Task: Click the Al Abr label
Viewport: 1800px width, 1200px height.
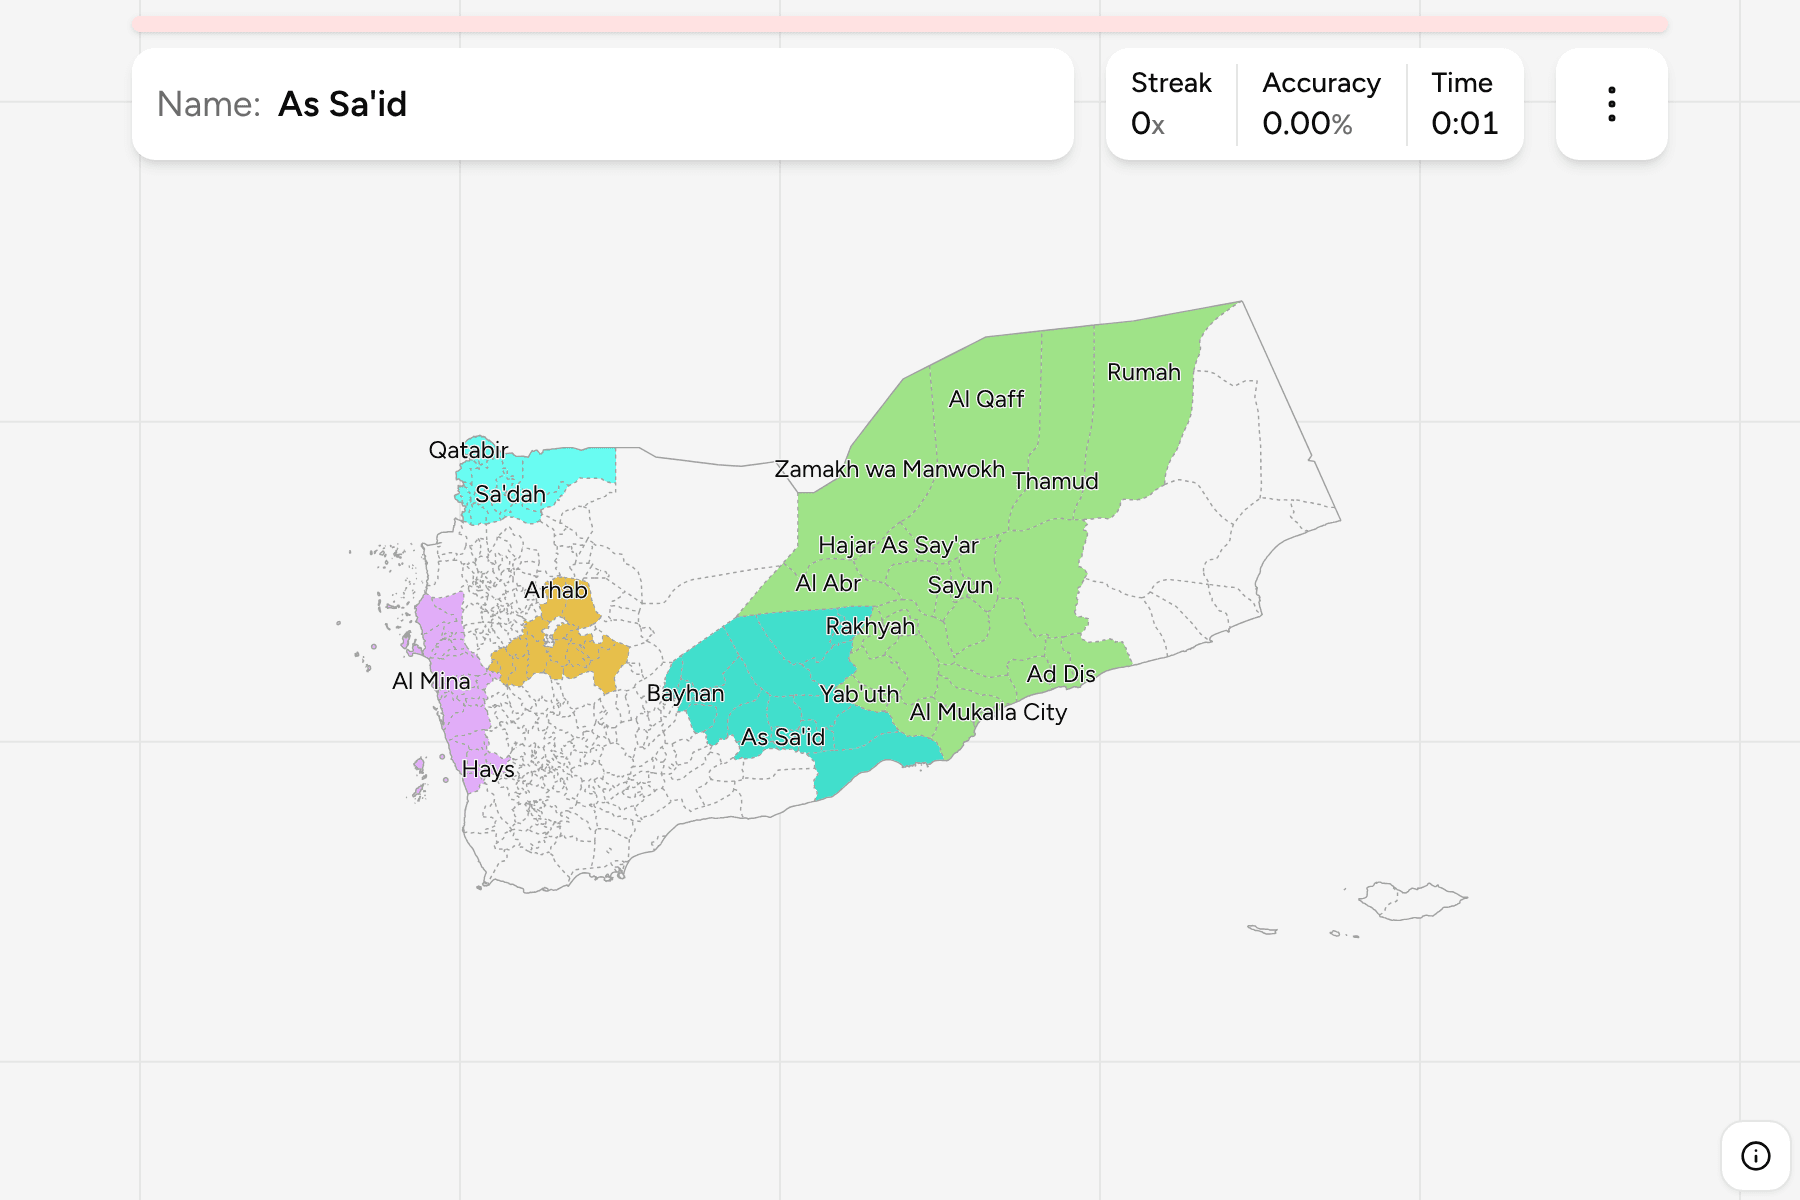Action: tap(828, 583)
